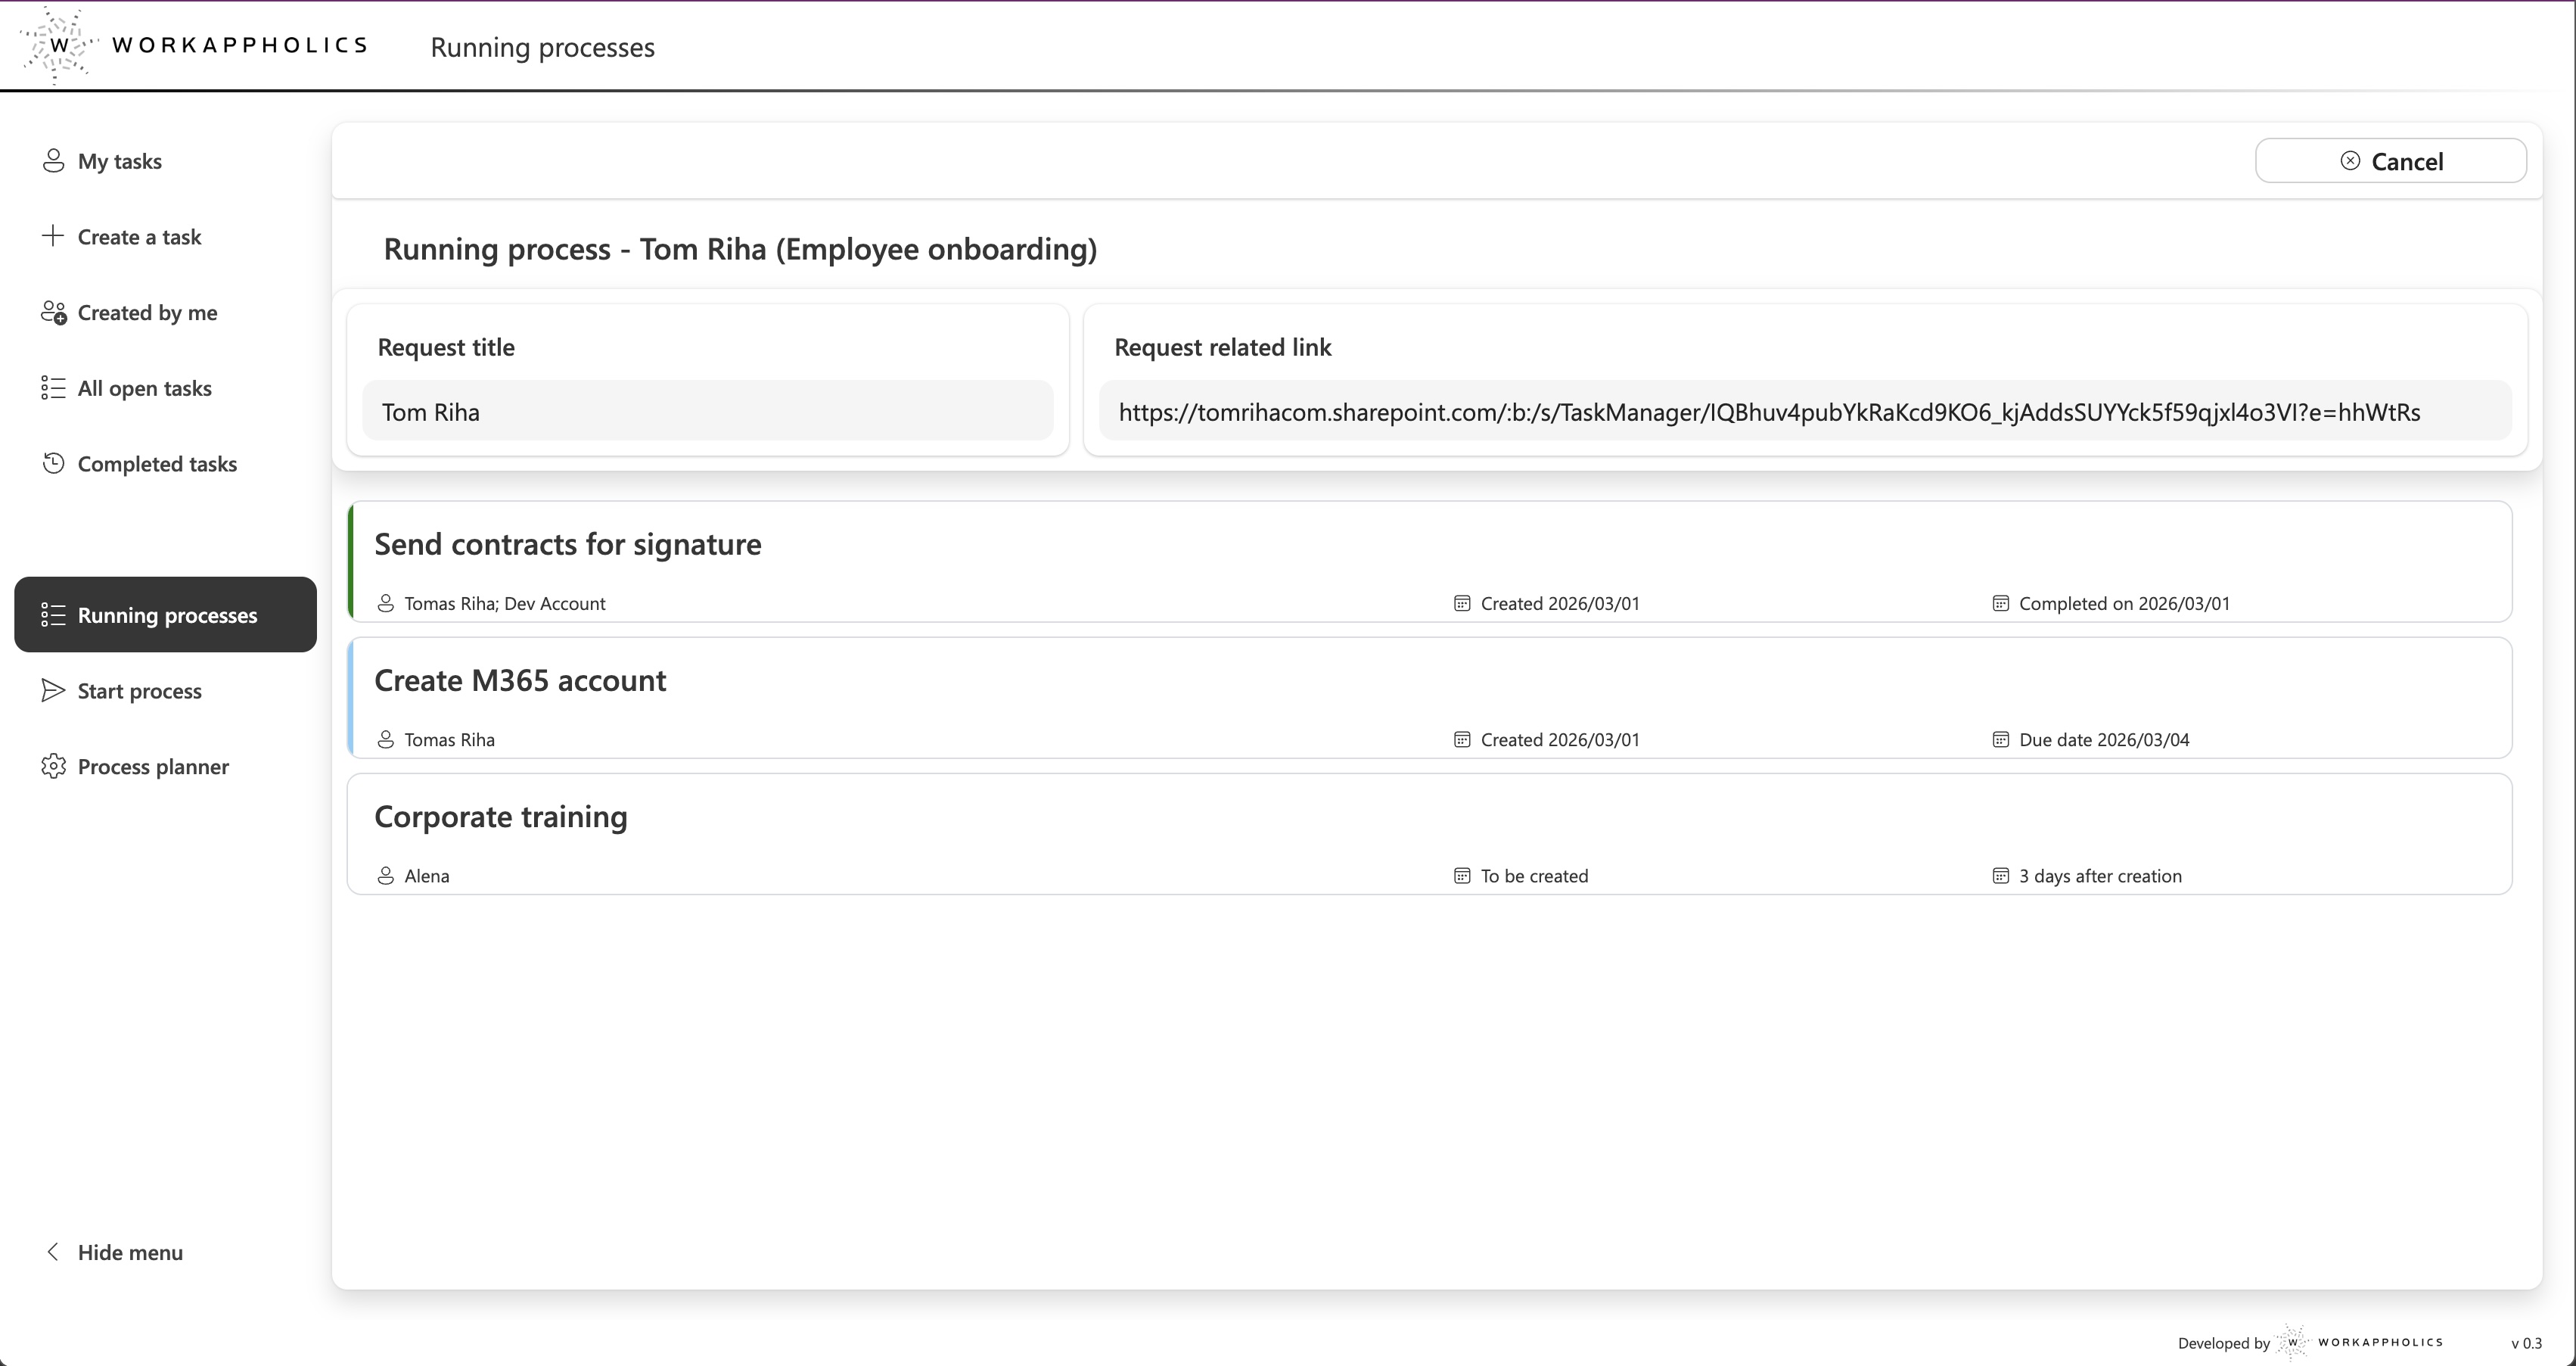Viewport: 2576px width, 1366px height.
Task: Click the calendar icon beside Due date 2026/03/04
Action: tap(2000, 740)
